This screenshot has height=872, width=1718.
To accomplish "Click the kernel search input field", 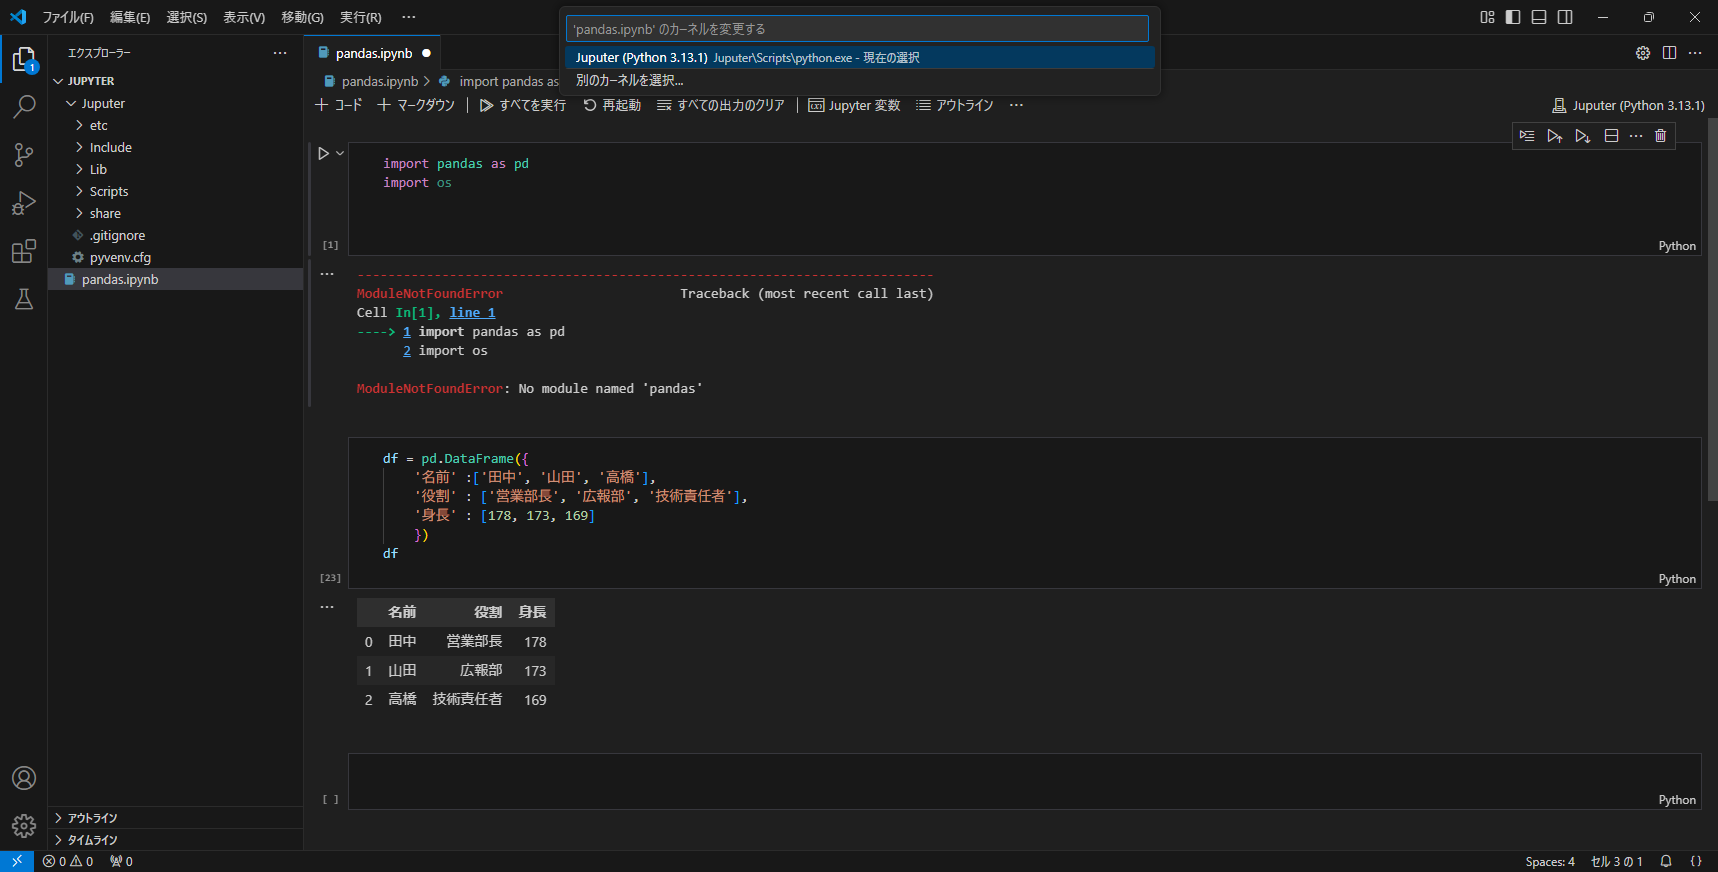I will pos(857,29).
